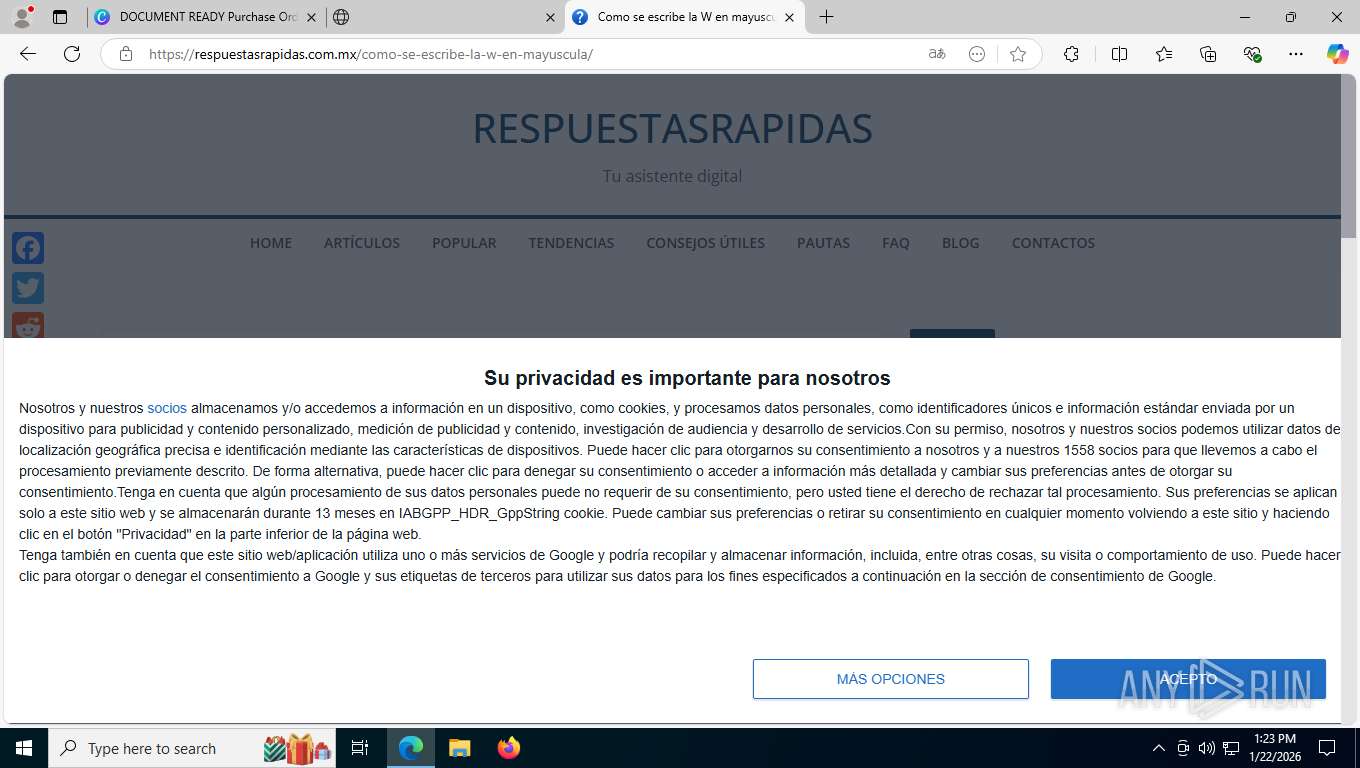
Task: Open a new browser tab
Action: pyautogui.click(x=826, y=17)
